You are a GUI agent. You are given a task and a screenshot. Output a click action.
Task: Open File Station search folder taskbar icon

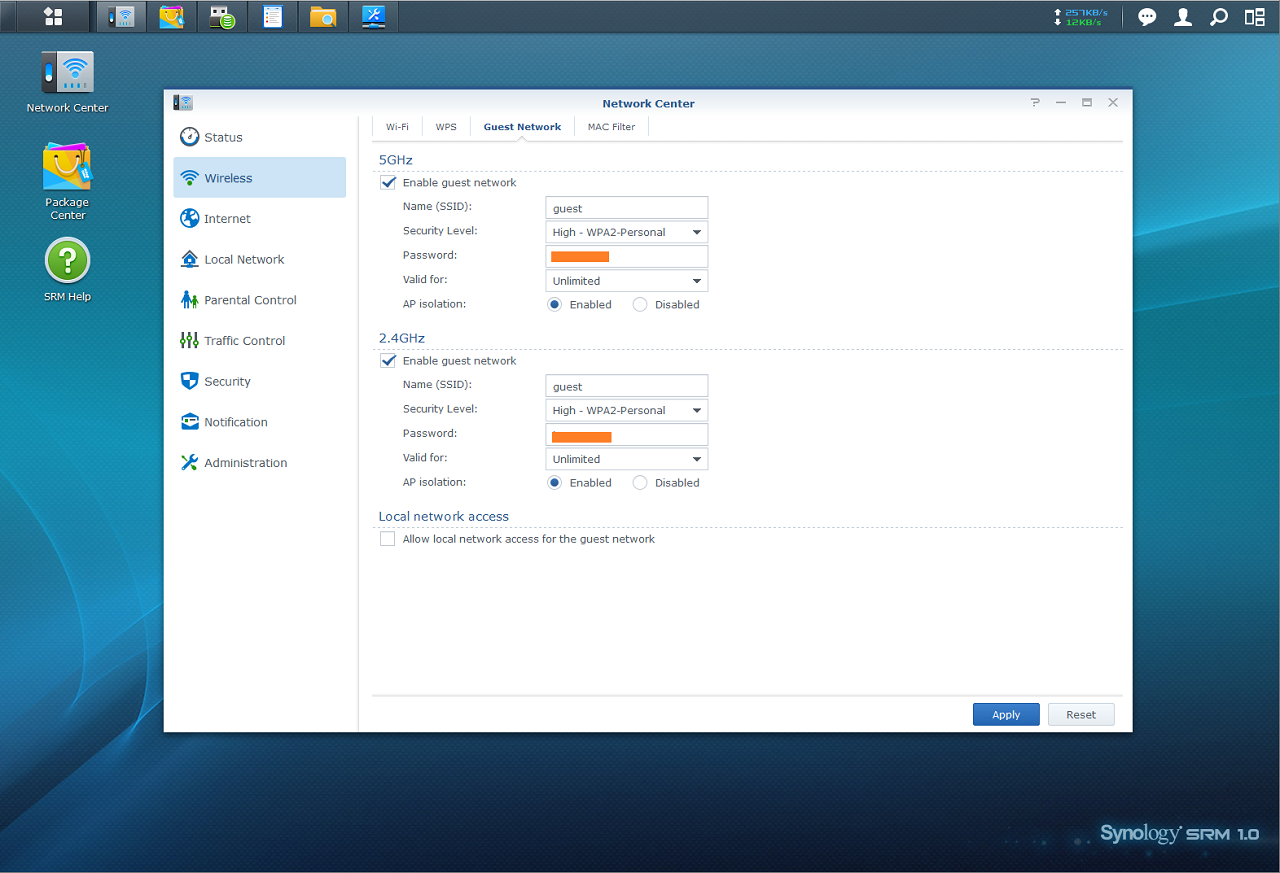(x=322, y=17)
